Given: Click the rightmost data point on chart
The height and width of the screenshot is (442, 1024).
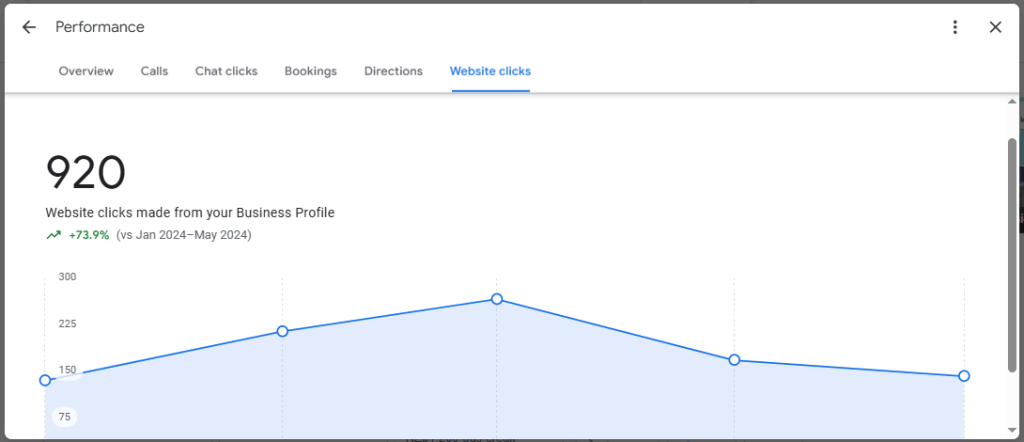Looking at the screenshot, I should tap(964, 376).
